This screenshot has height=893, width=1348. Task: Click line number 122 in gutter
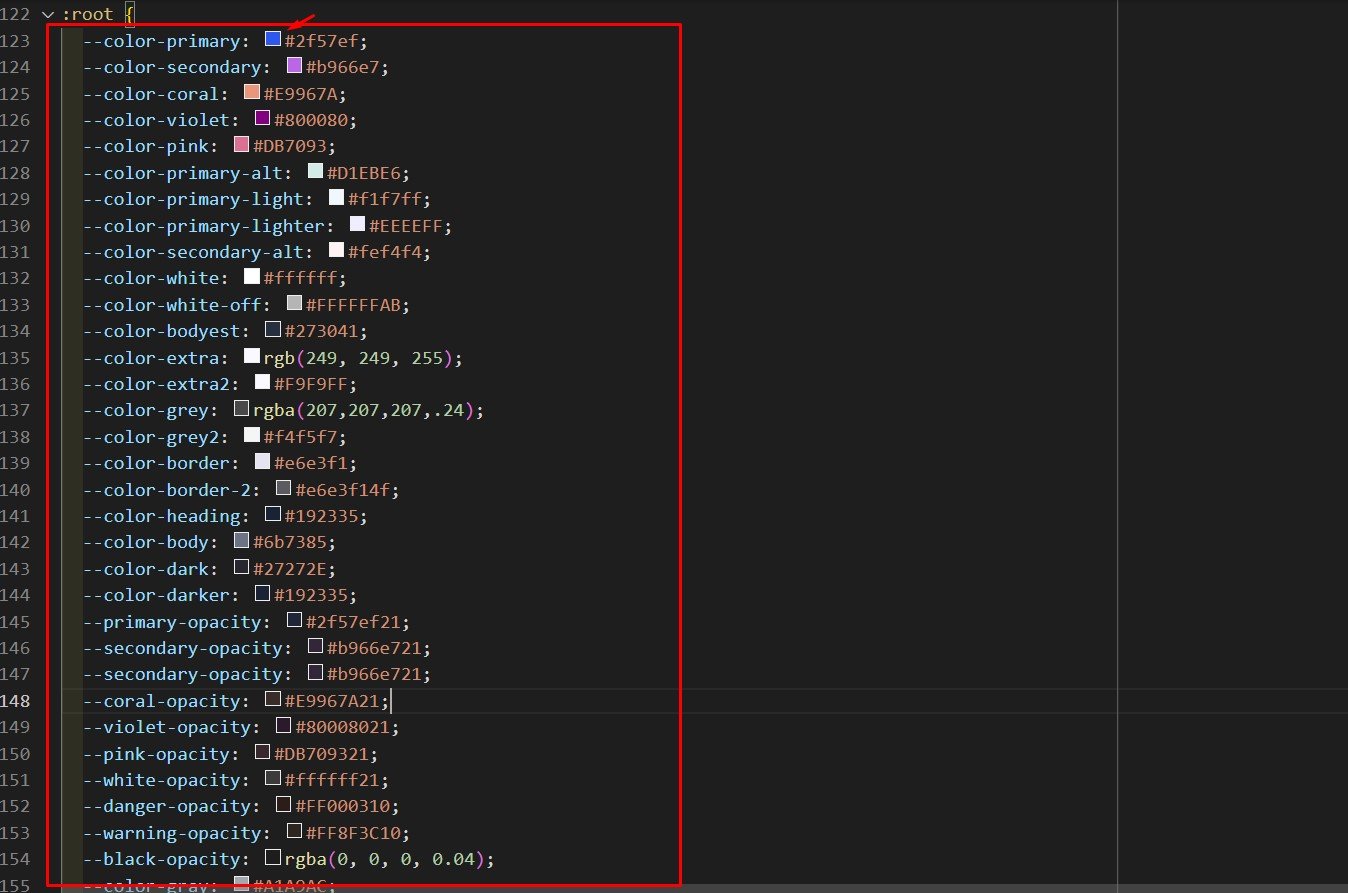[x=16, y=15]
